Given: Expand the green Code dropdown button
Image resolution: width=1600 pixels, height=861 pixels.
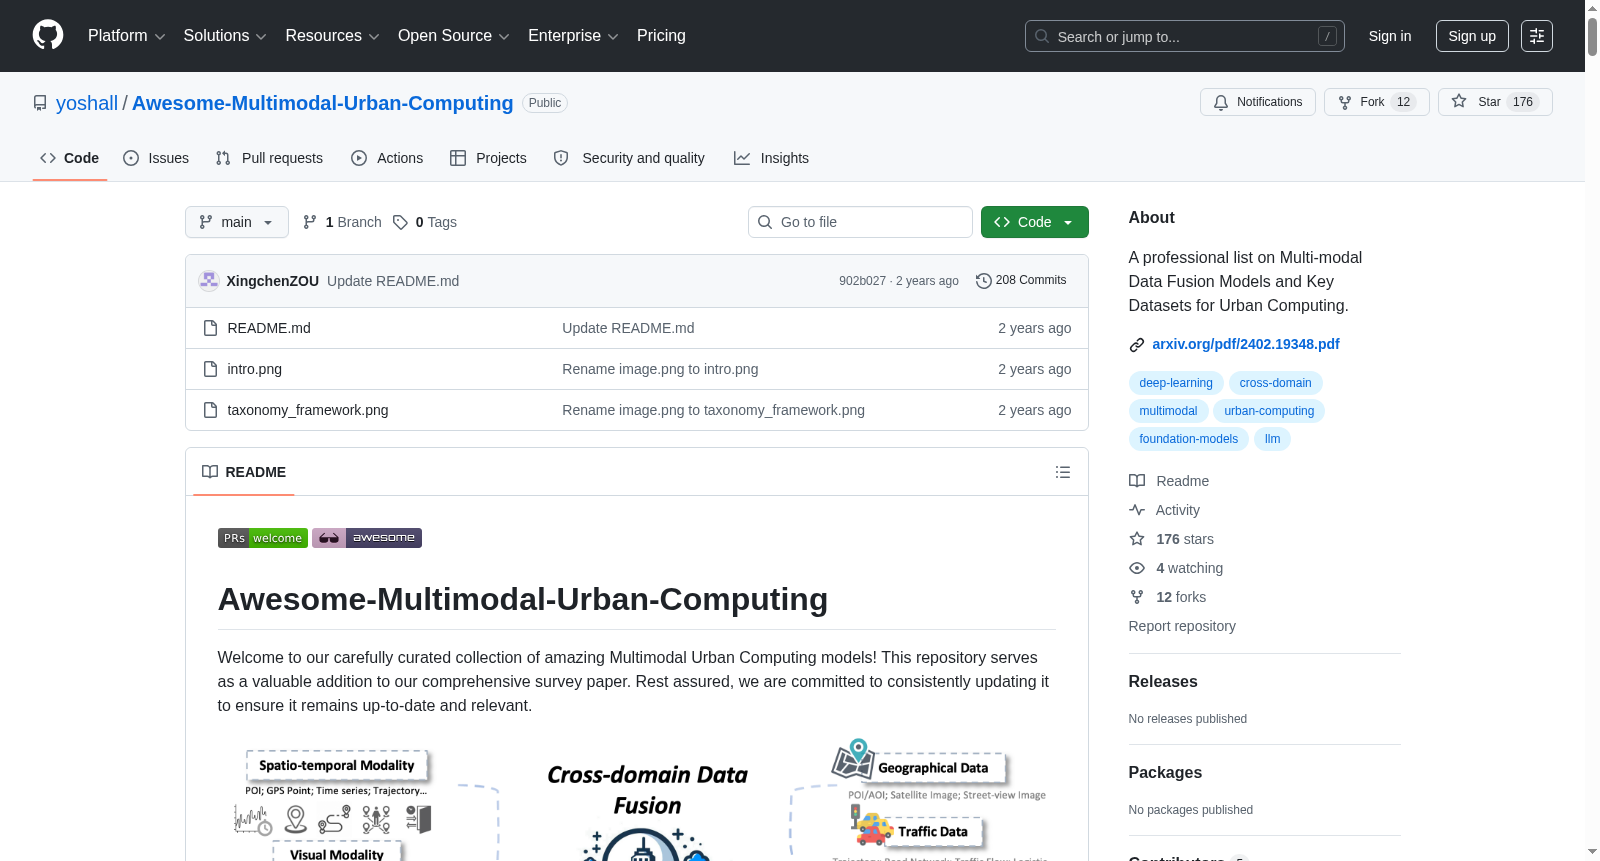Looking at the screenshot, I should (1034, 222).
